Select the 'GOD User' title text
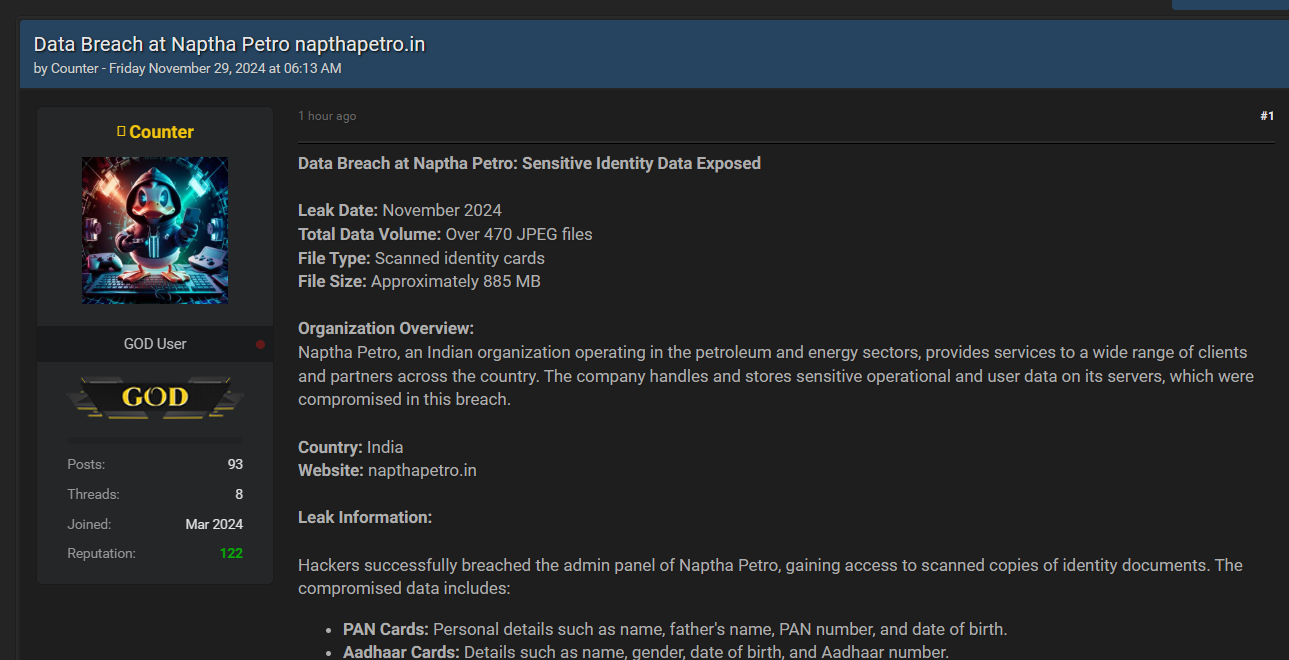Viewport: 1289px width, 660px height. 155,344
